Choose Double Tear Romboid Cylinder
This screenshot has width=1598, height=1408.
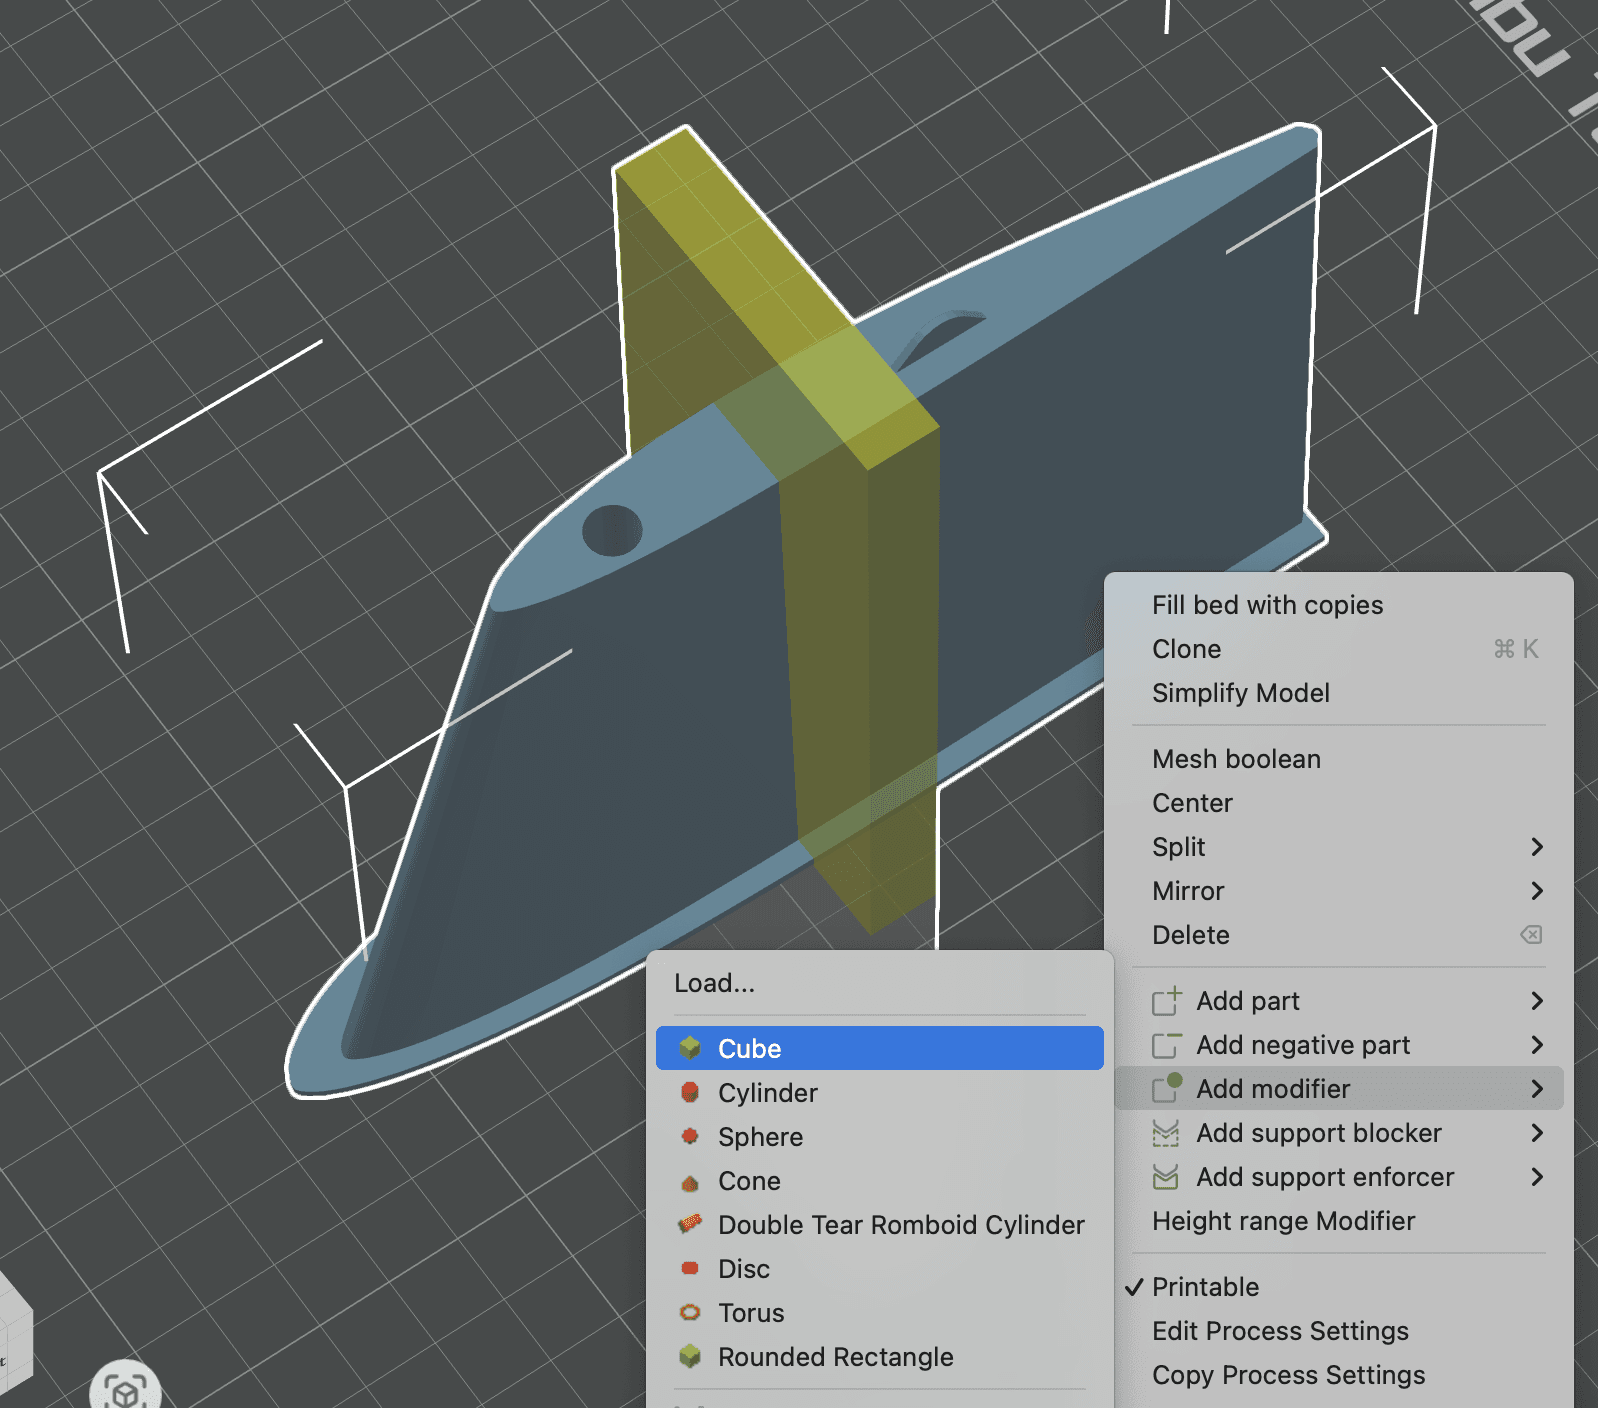(879, 1224)
